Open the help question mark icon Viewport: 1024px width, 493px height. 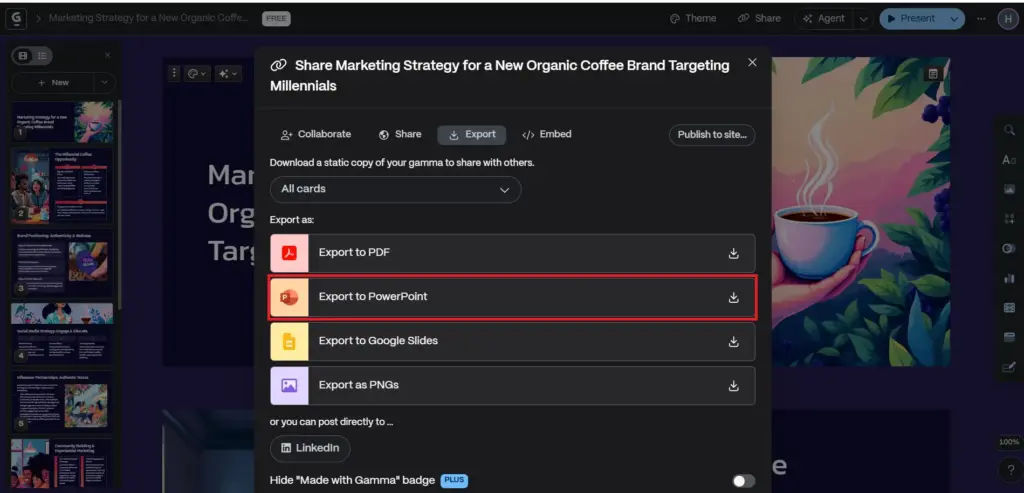[1009, 469]
